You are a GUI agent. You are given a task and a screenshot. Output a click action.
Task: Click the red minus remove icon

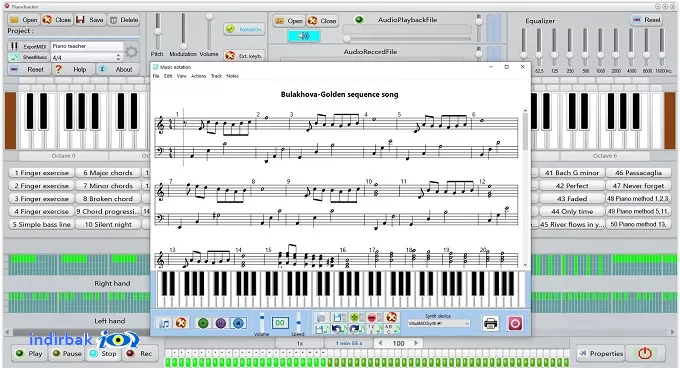point(373,318)
